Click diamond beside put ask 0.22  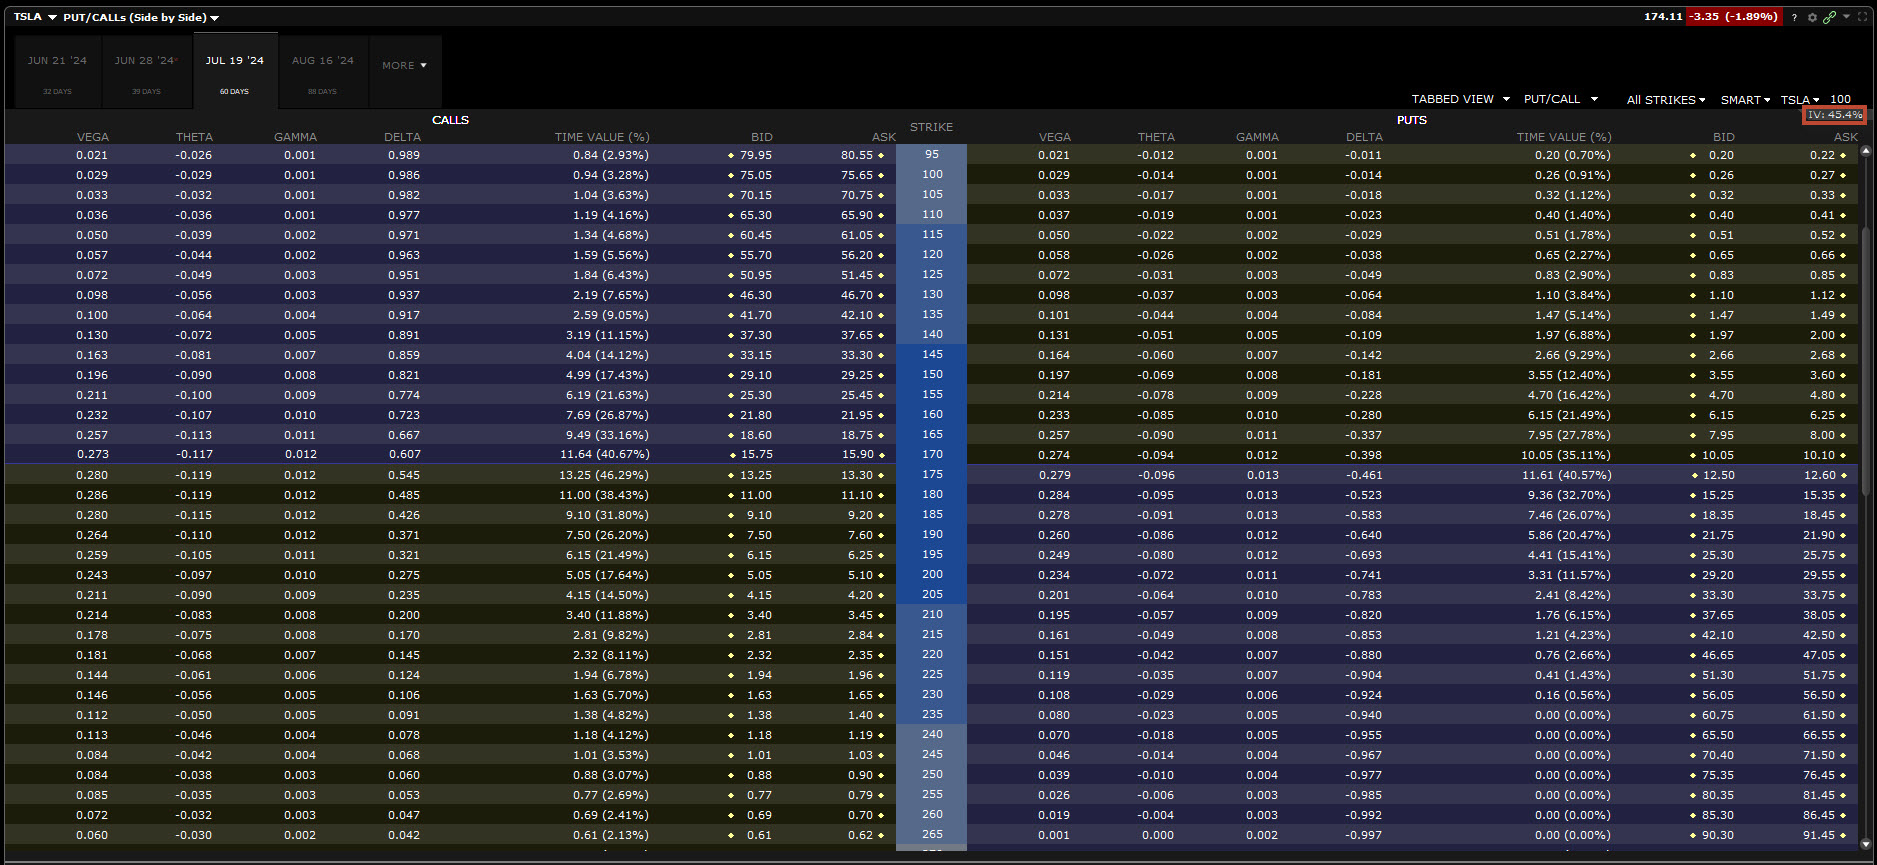pyautogui.click(x=1843, y=156)
